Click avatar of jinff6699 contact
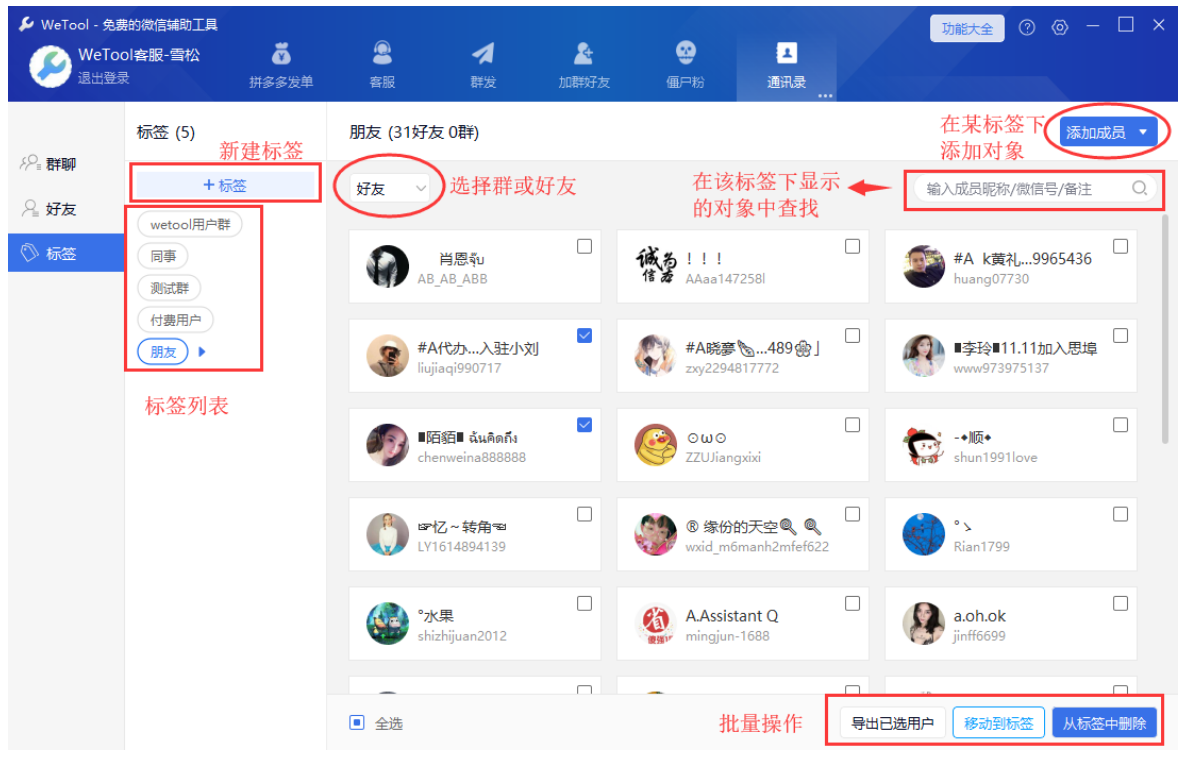Image resolution: width=1203 pixels, height=781 pixels. (x=924, y=623)
